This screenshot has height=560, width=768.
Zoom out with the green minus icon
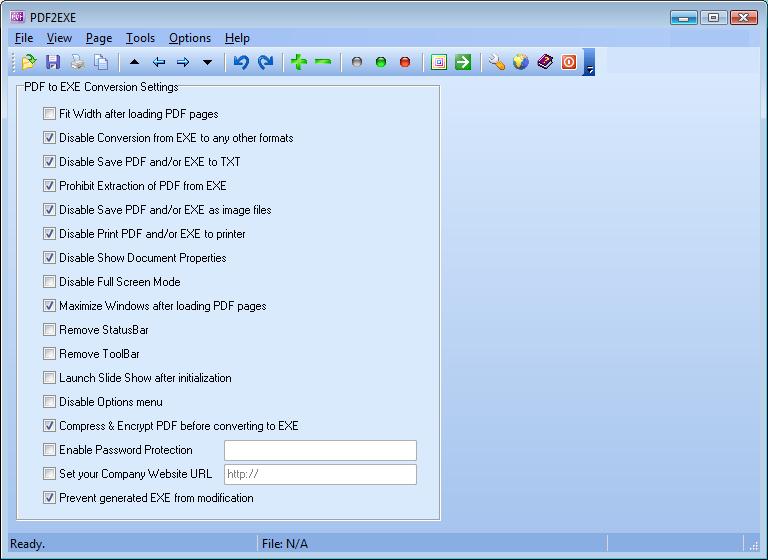323,62
